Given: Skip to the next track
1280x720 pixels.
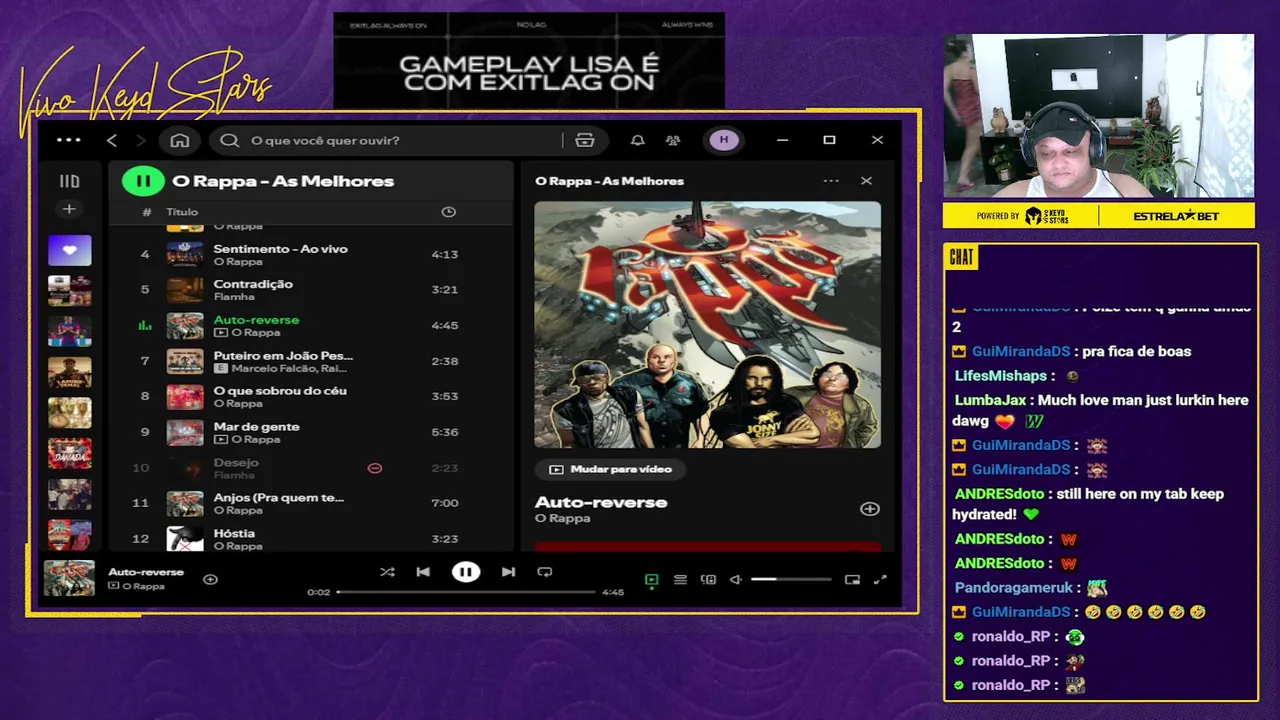Looking at the screenshot, I should point(508,572).
